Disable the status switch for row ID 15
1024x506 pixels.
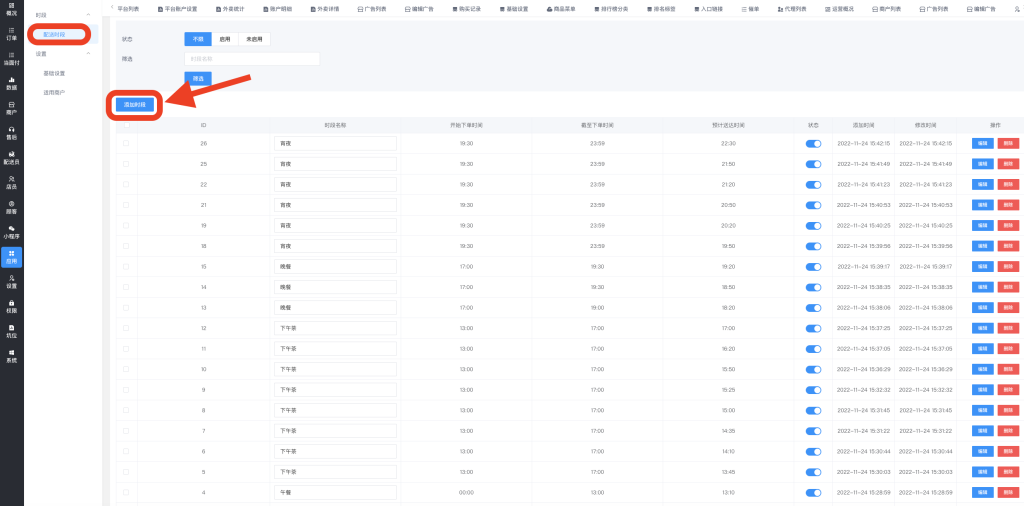coord(813,267)
